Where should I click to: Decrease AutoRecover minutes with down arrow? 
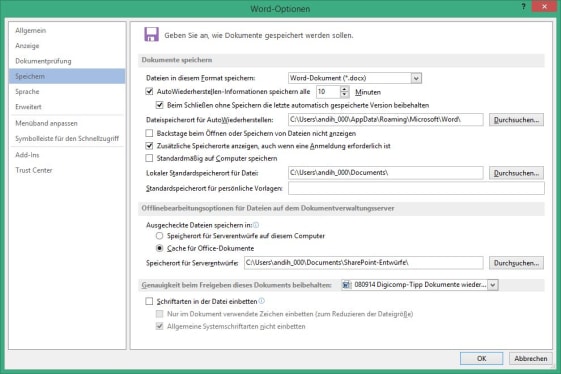point(344,95)
